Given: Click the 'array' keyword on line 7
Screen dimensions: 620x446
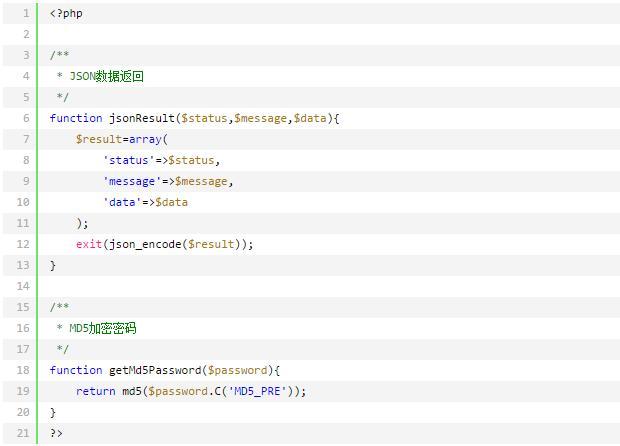Looking at the screenshot, I should coord(145,139).
